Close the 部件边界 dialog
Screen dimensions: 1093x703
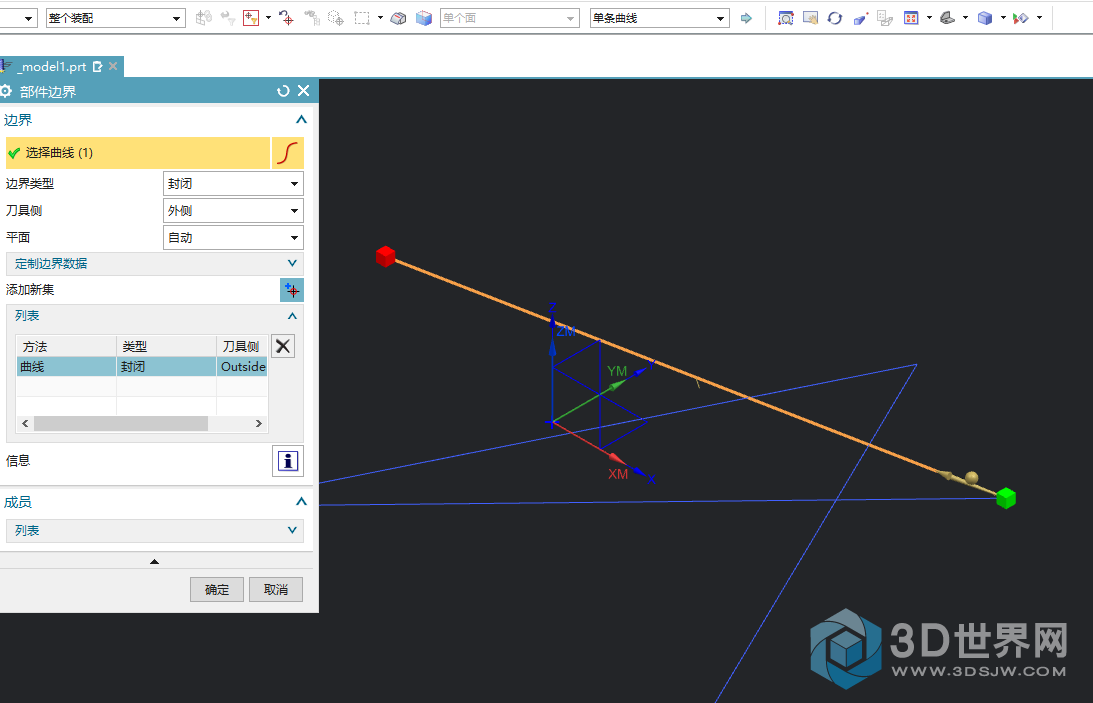[x=304, y=91]
